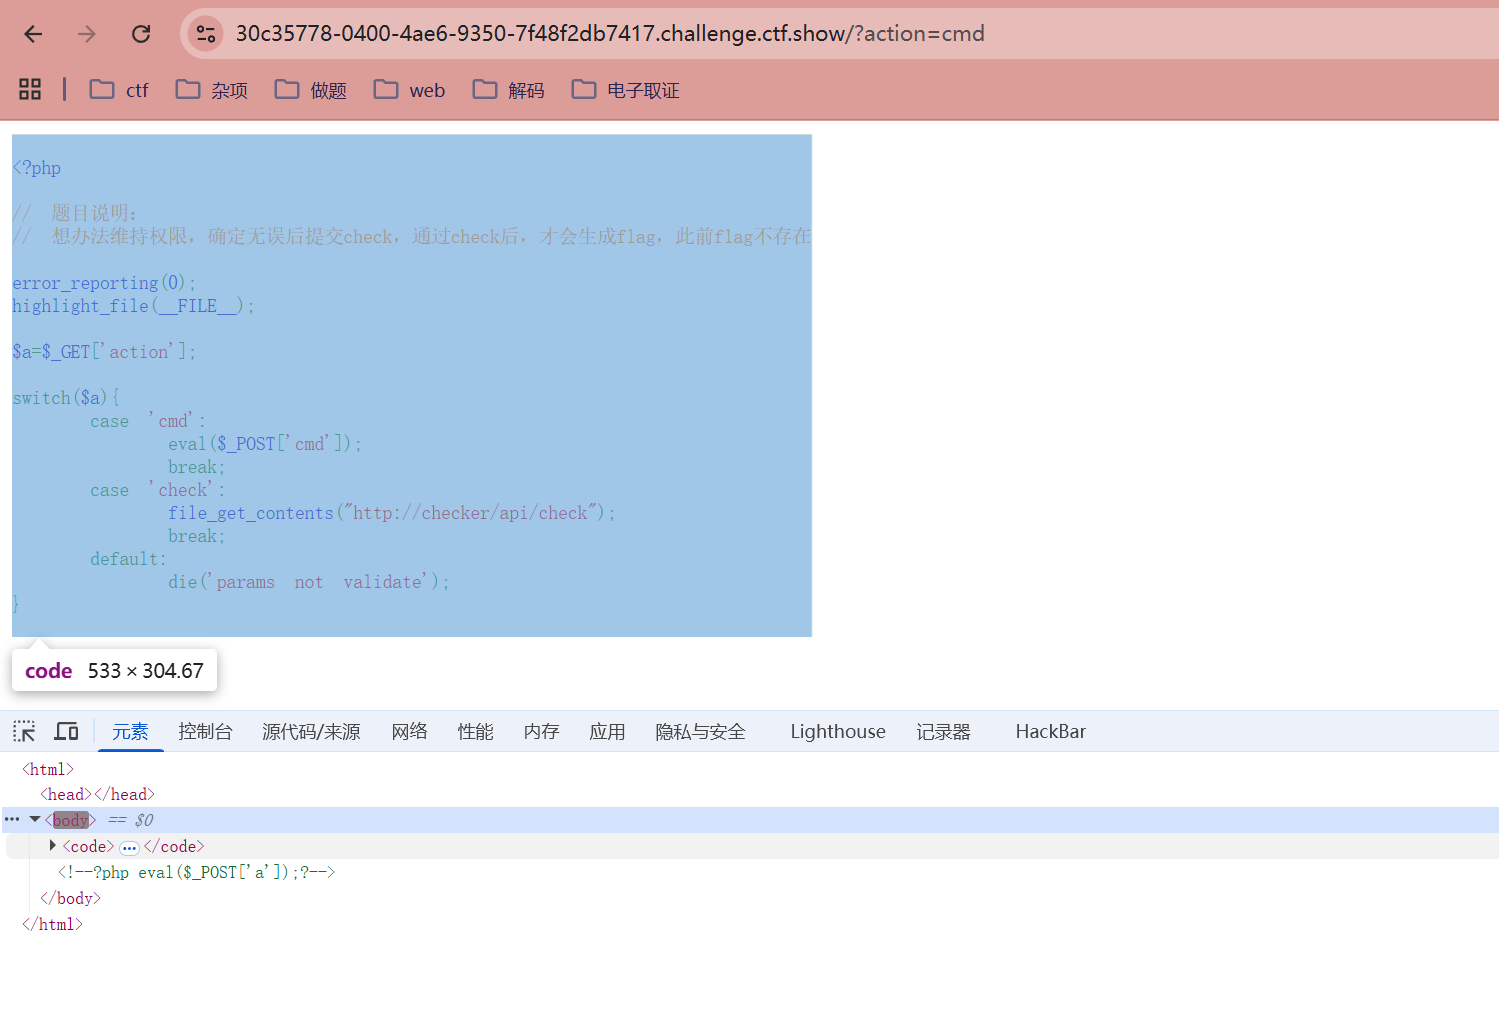Select the <body> tag in DOM tree
Screen dimensions: 1499x1024
[70, 820]
